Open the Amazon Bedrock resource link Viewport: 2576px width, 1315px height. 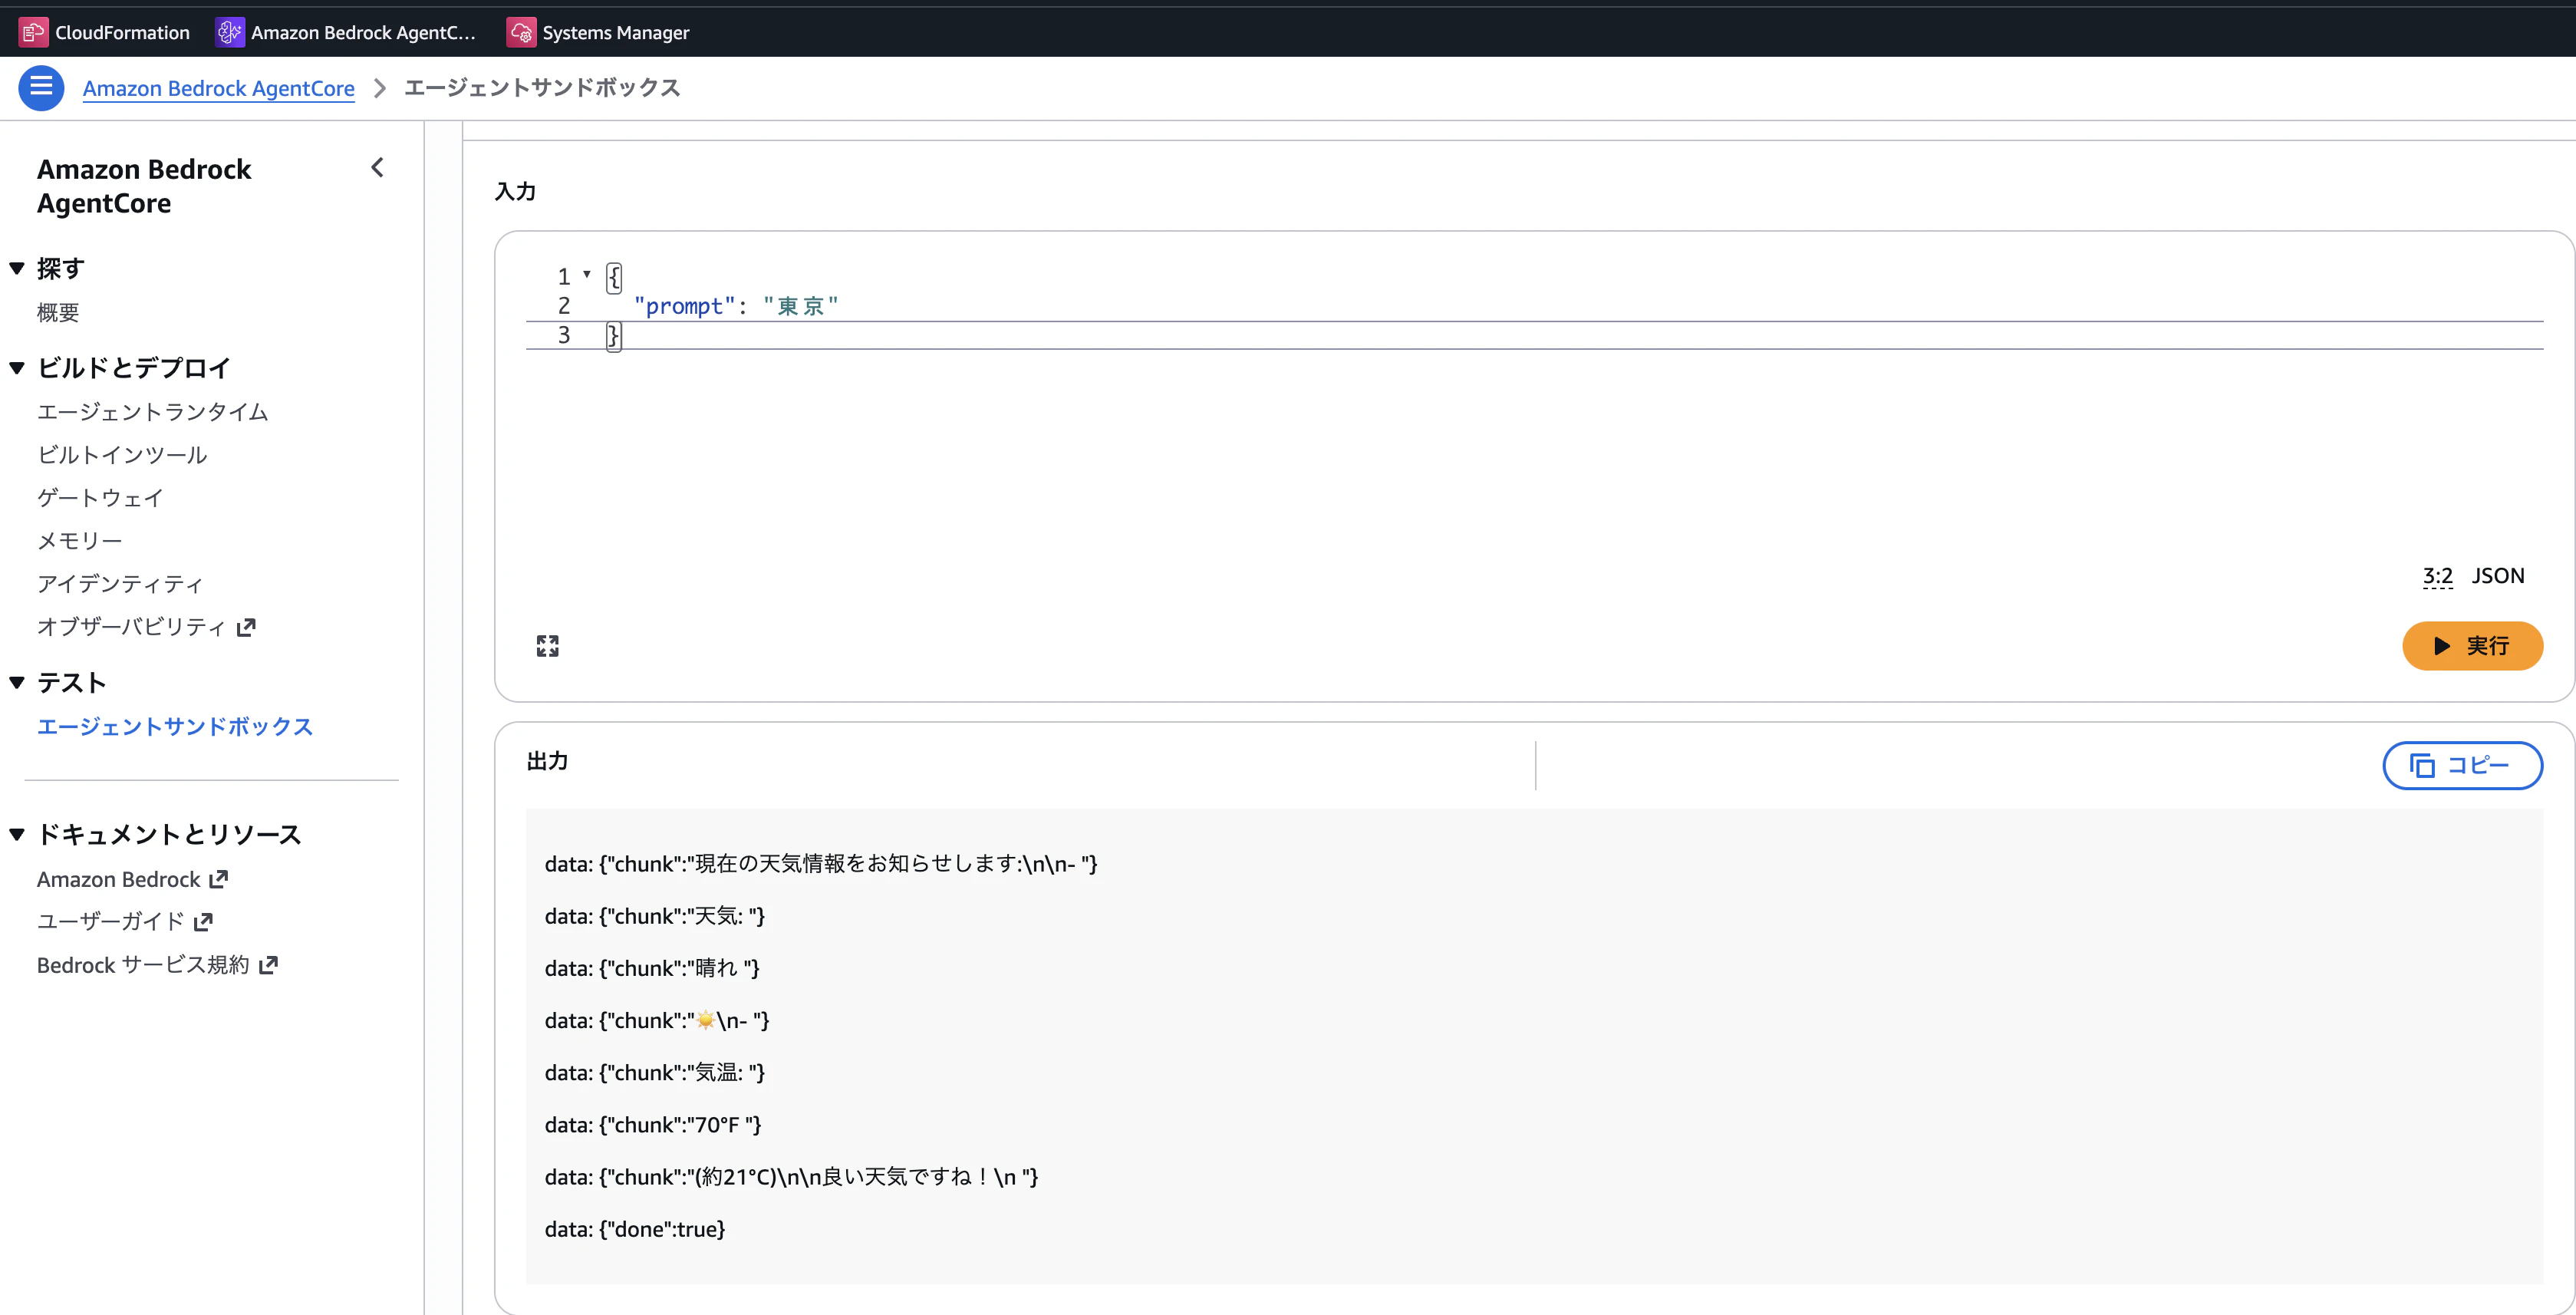click(x=119, y=879)
